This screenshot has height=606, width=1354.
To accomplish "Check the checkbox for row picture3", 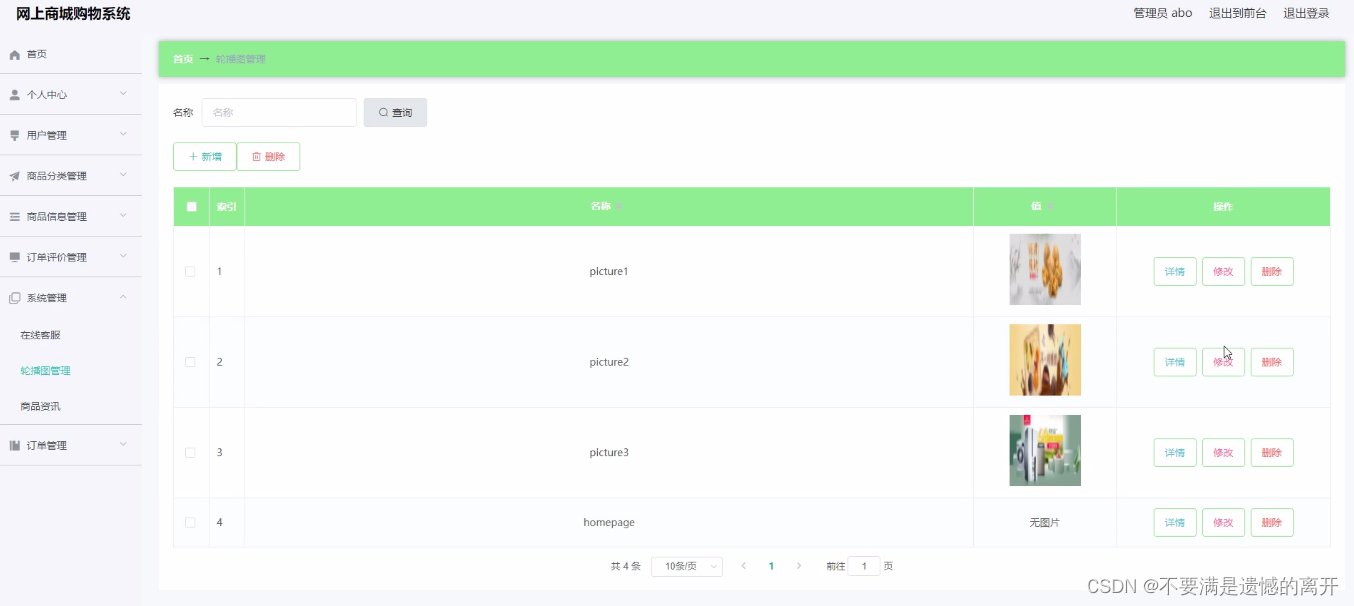I will [190, 453].
